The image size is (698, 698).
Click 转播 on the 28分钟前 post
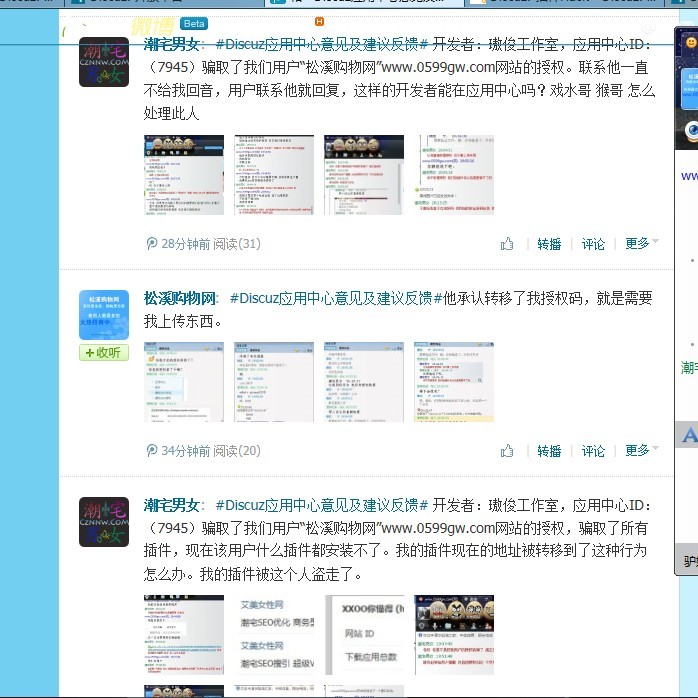pyautogui.click(x=549, y=244)
